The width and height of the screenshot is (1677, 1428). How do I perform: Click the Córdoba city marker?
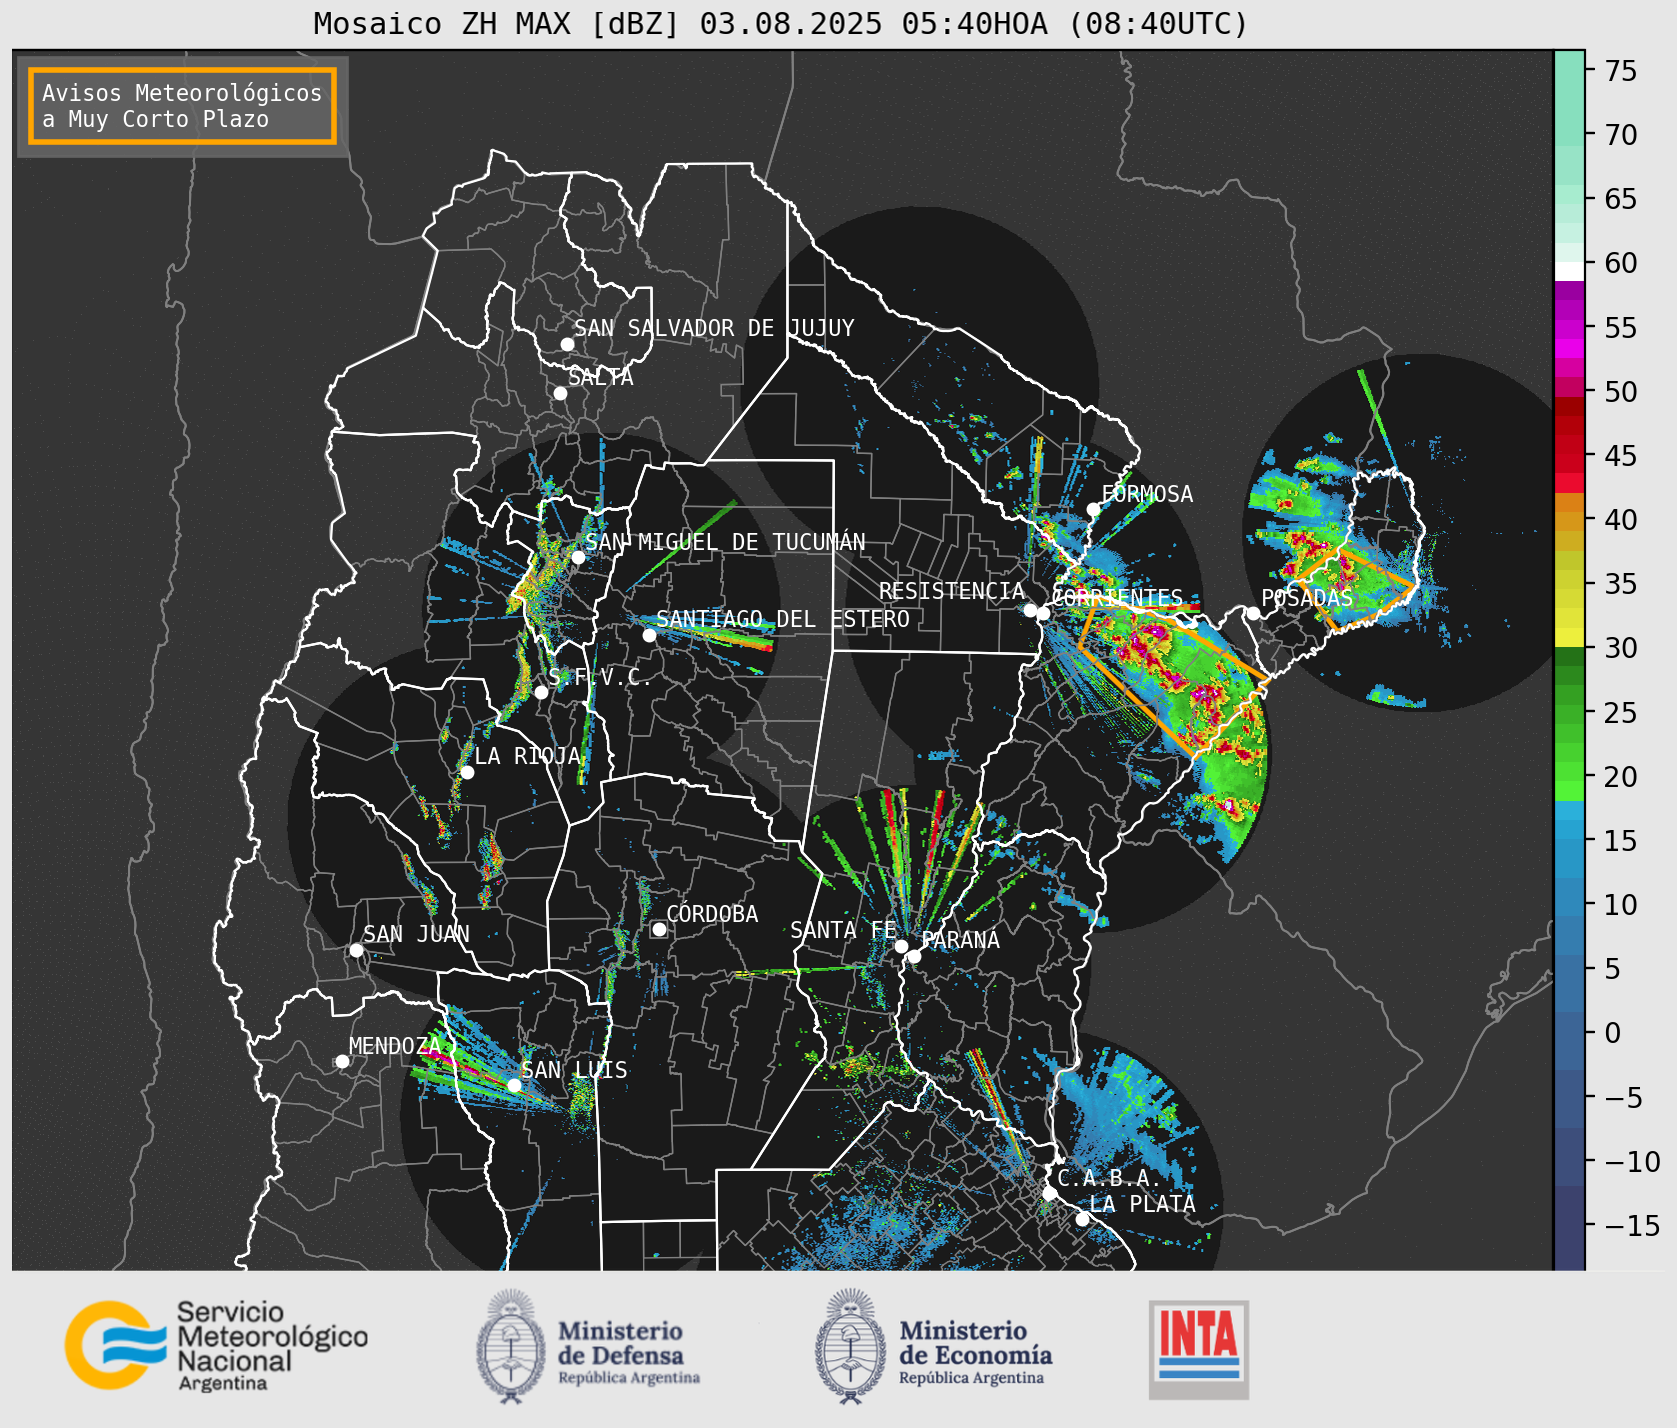[659, 929]
